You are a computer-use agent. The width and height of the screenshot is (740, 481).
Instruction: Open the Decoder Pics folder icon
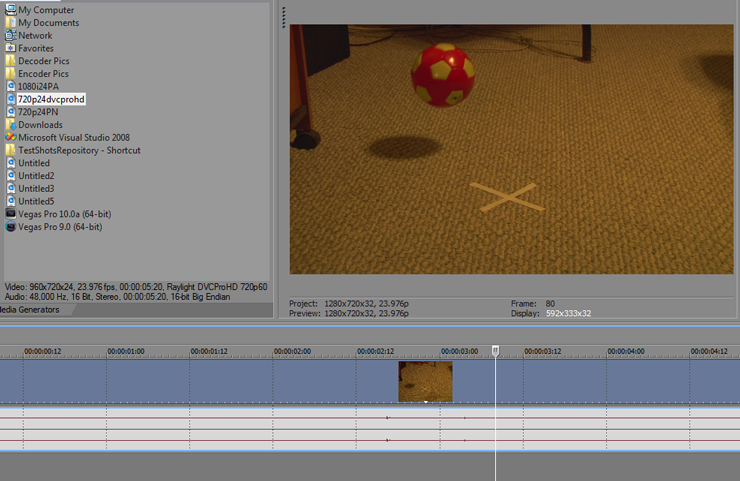click(10, 60)
